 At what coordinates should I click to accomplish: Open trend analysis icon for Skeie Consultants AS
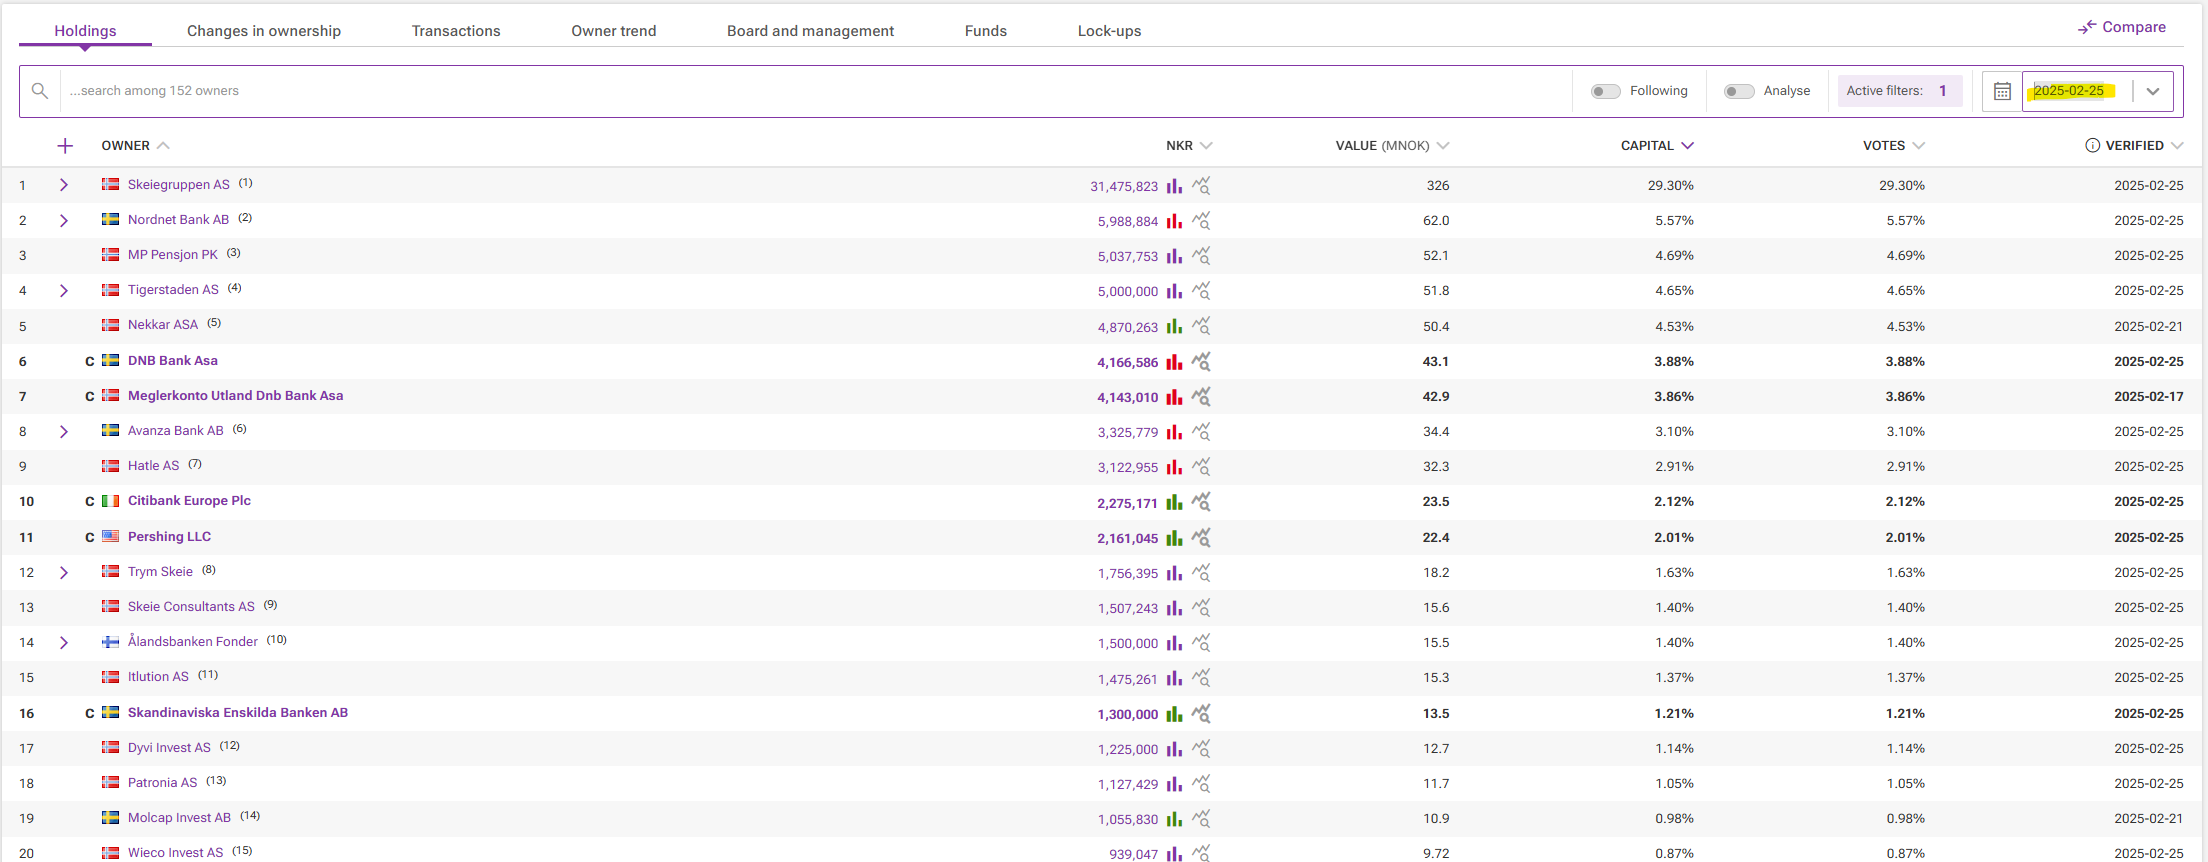(x=1201, y=608)
